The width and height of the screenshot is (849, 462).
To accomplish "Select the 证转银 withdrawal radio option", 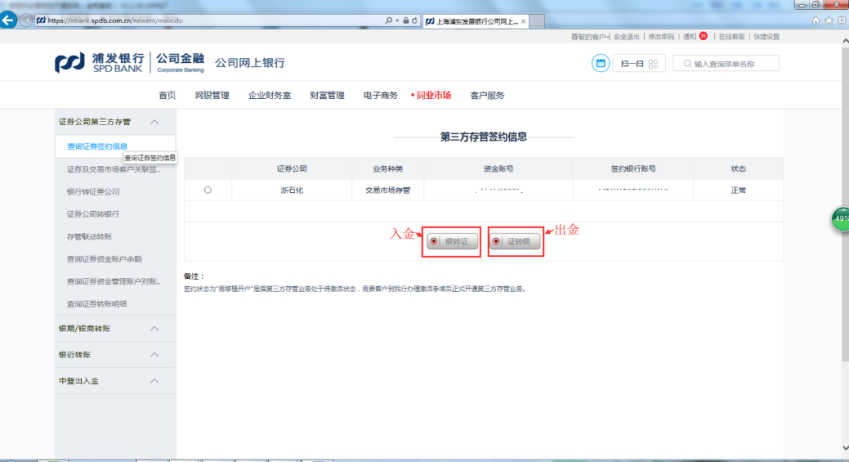I will [x=497, y=241].
